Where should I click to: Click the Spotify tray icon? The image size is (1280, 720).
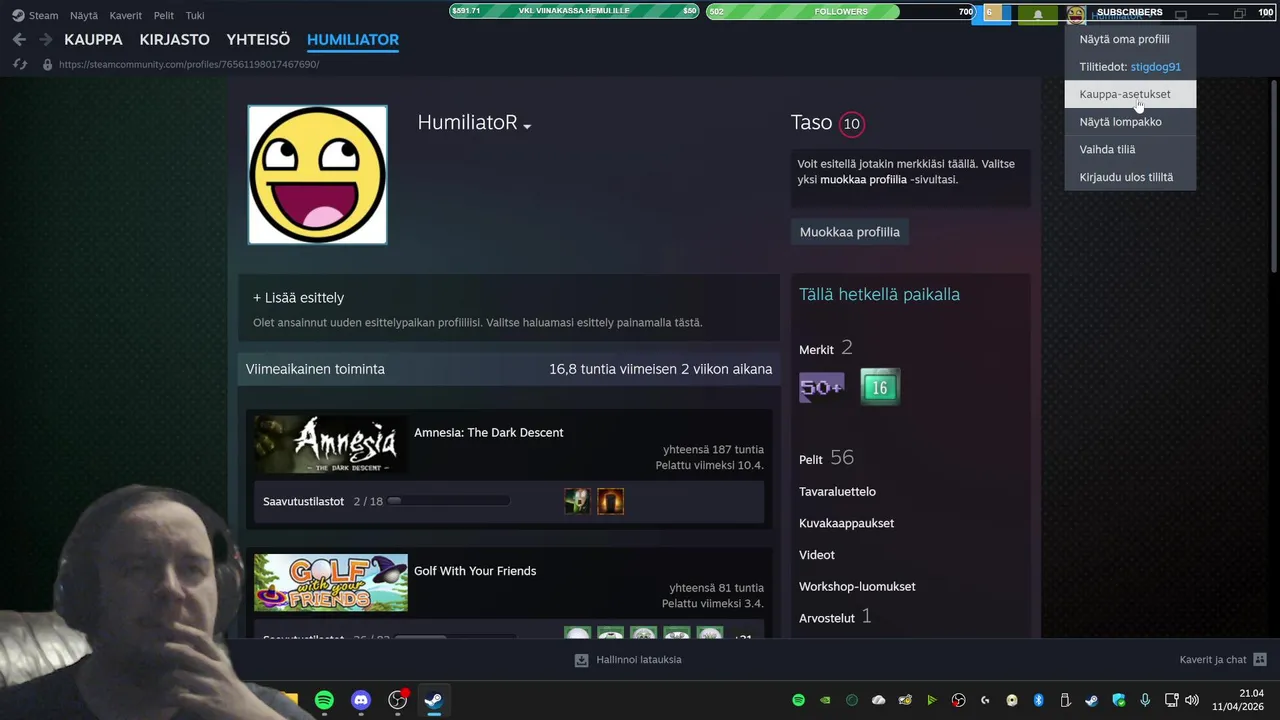pos(798,700)
